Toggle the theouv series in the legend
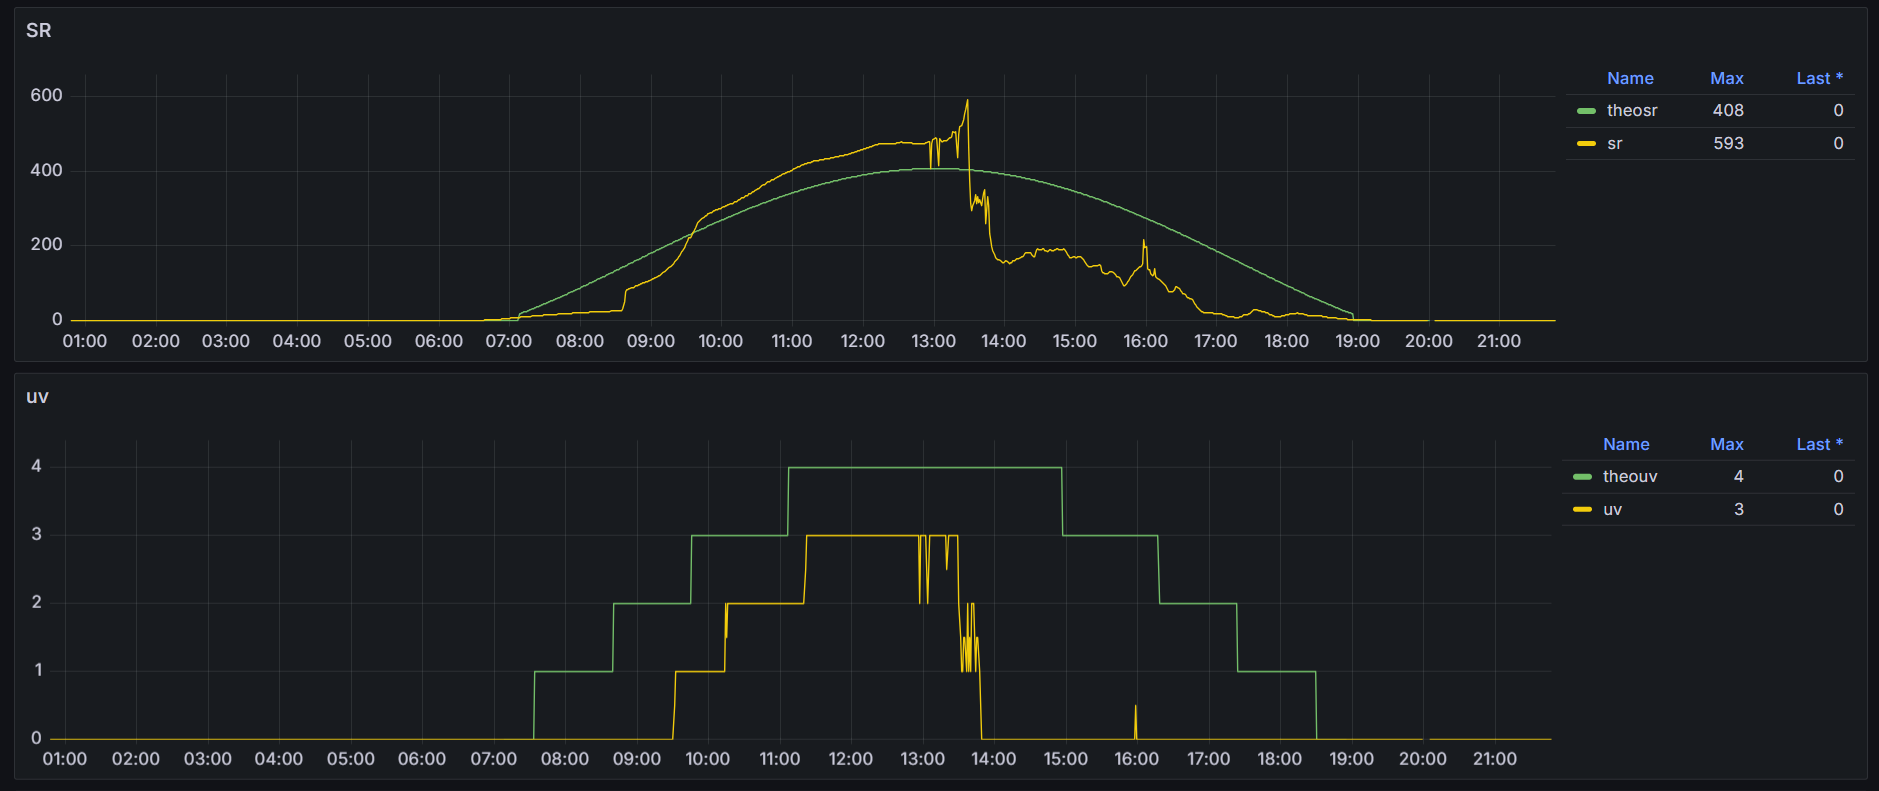The image size is (1879, 791). (1630, 476)
